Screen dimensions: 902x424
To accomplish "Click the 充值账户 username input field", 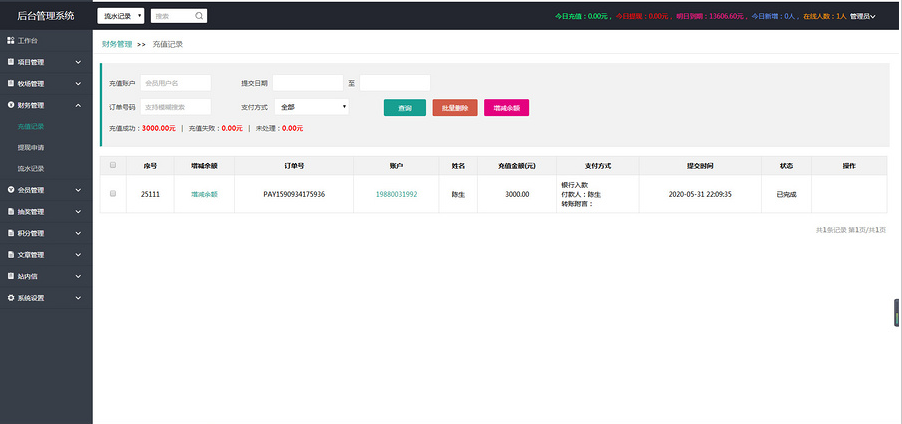I will pos(175,83).
